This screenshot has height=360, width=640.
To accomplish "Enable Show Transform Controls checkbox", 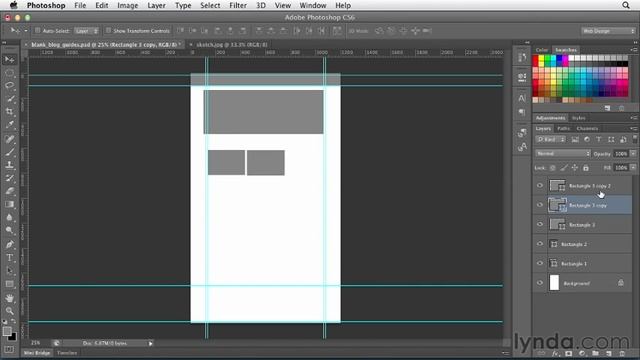I will (x=109, y=31).
